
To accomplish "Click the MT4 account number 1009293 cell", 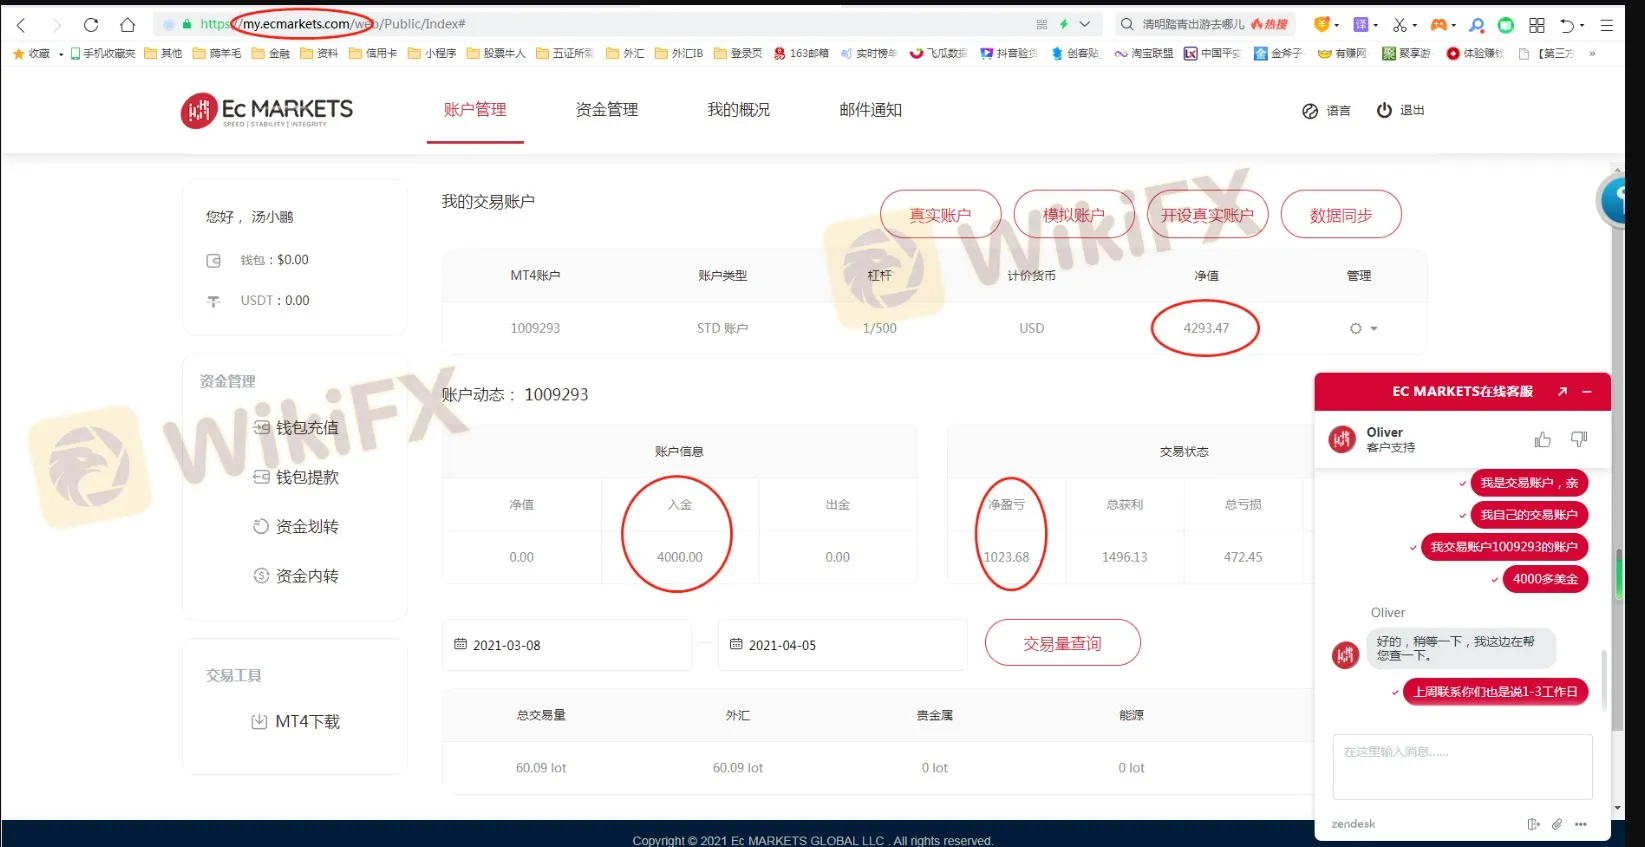I will point(535,328).
